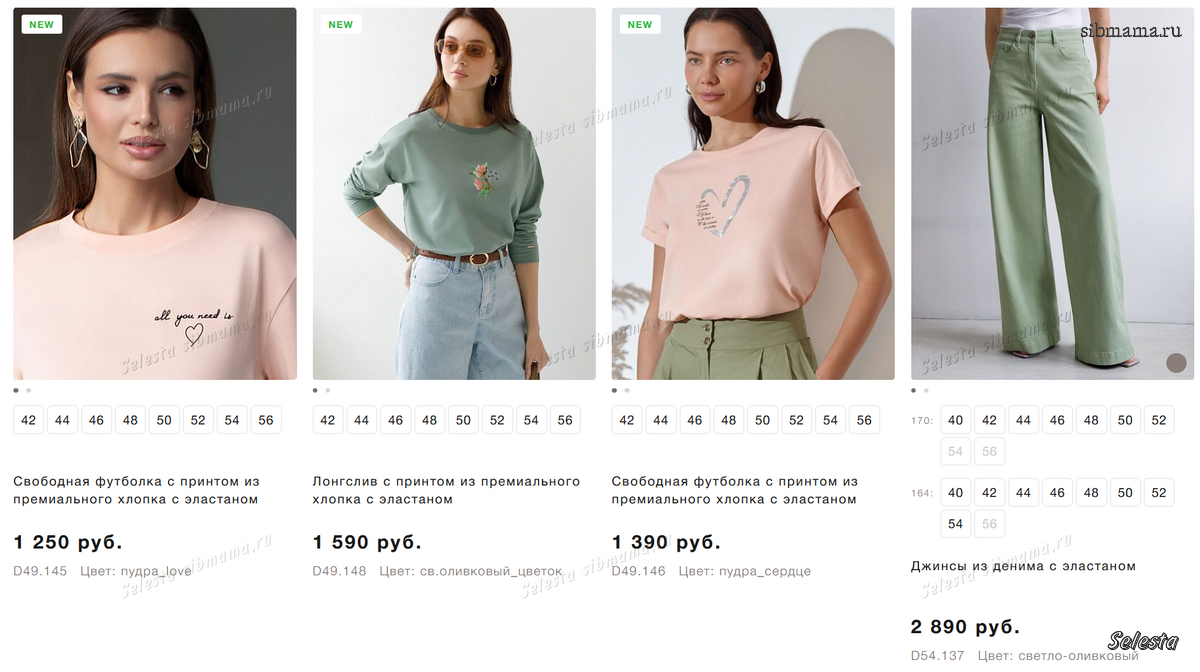Screen dimensions: 1200x672
Task: Click the 1 390 руб. price
Action: tap(666, 543)
